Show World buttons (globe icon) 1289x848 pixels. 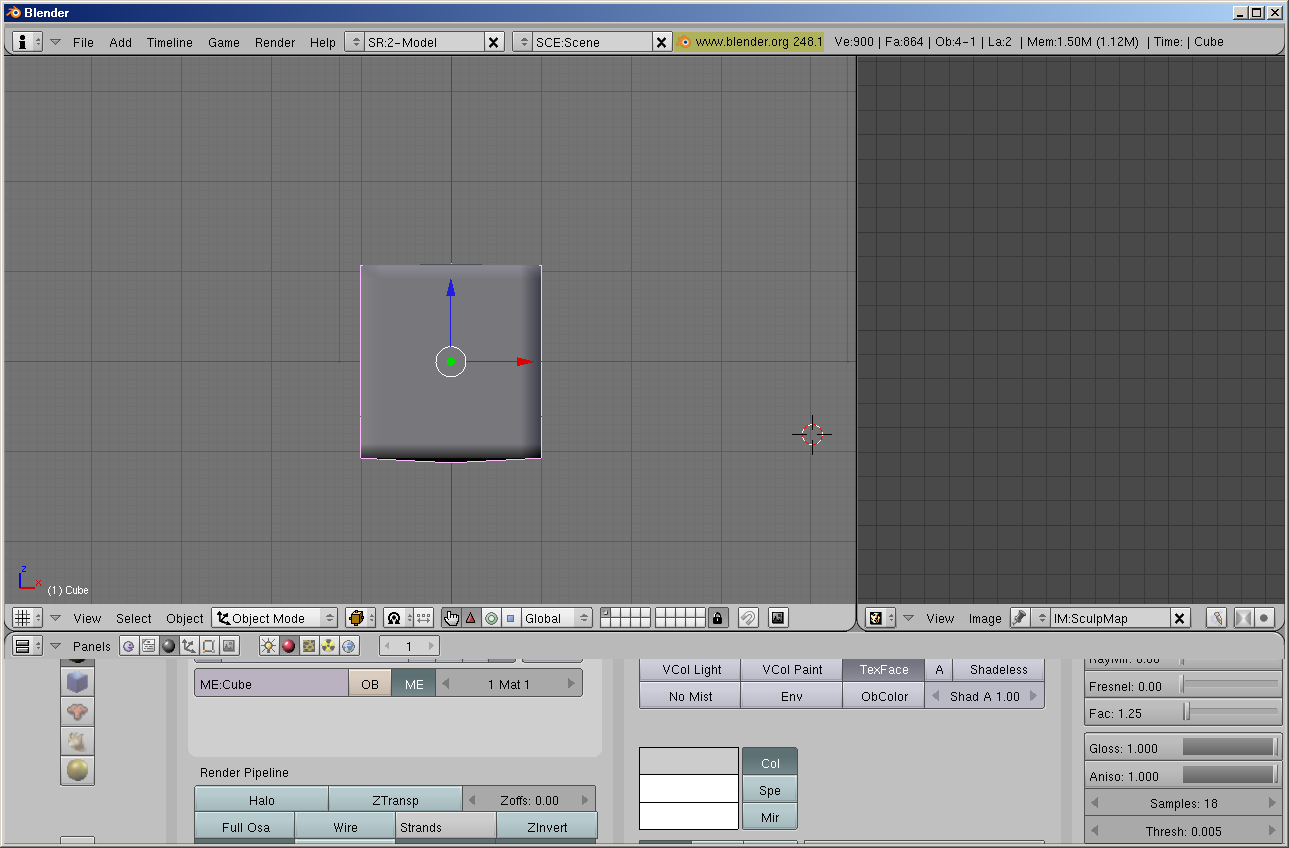349,646
